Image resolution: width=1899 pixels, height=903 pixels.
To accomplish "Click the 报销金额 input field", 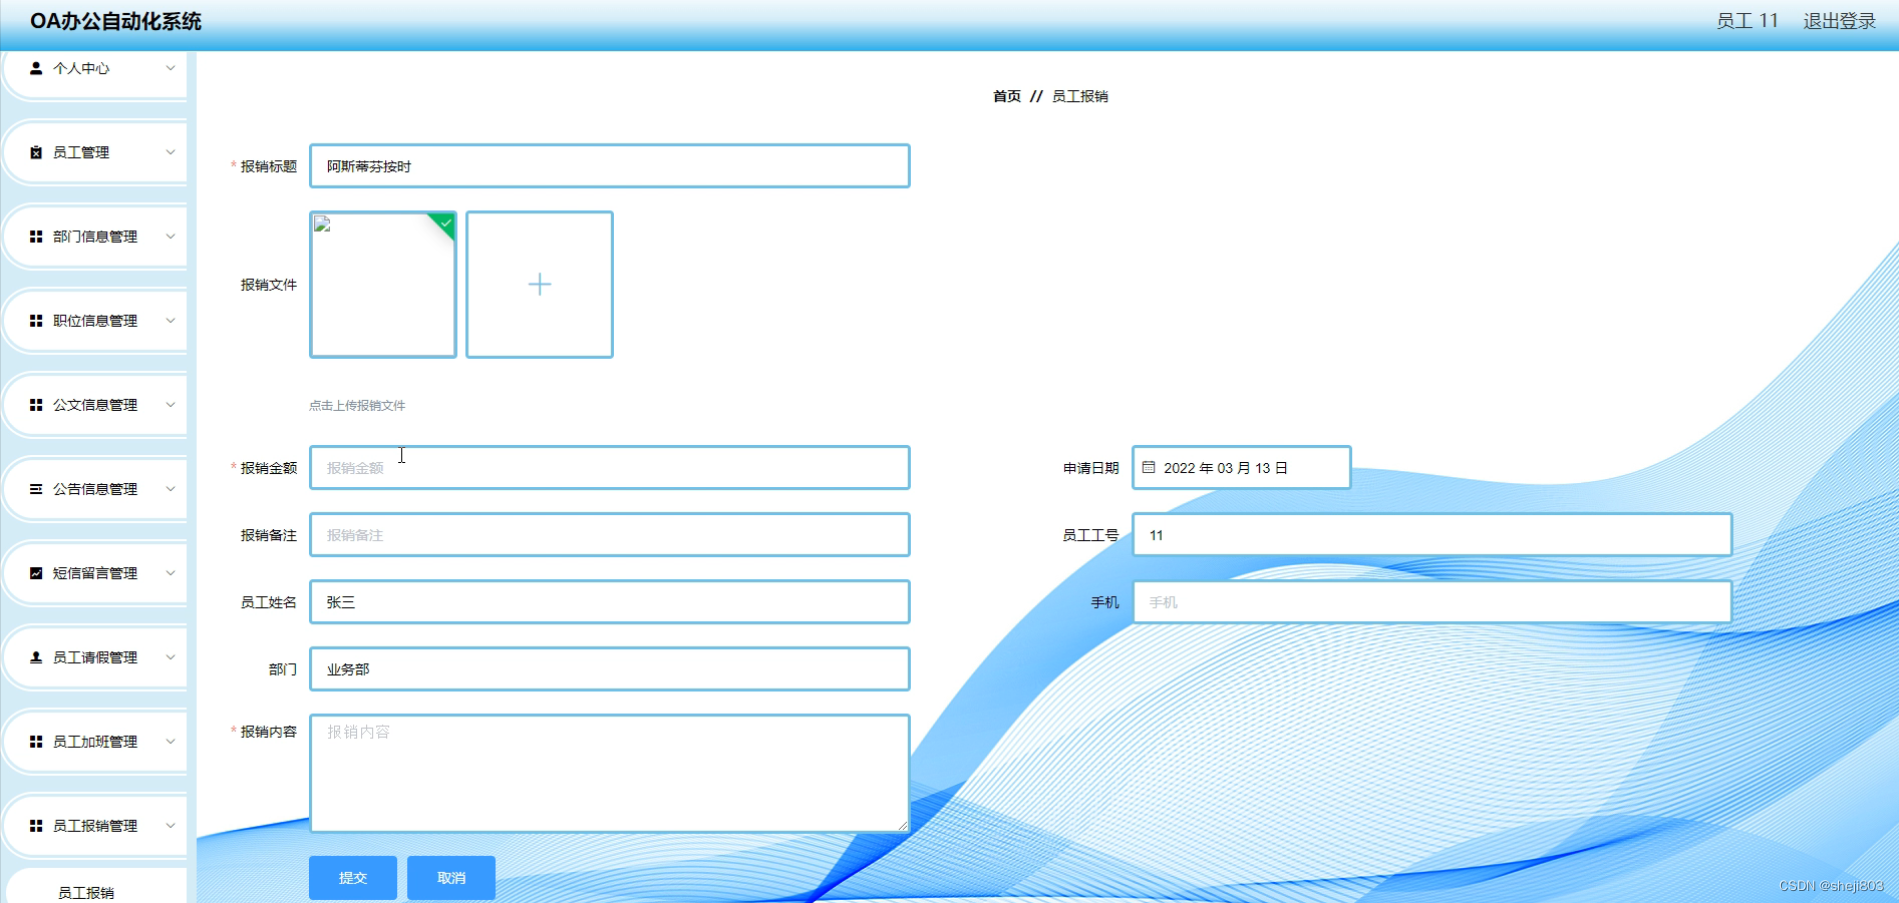I will click(x=609, y=467).
